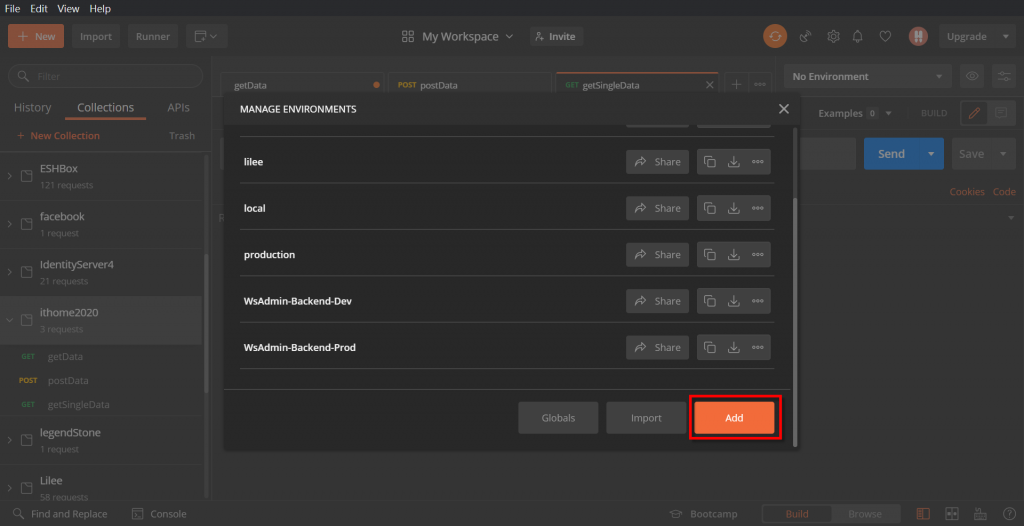Click the sync status icon
Image resolution: width=1024 pixels, height=526 pixels.
(775, 37)
